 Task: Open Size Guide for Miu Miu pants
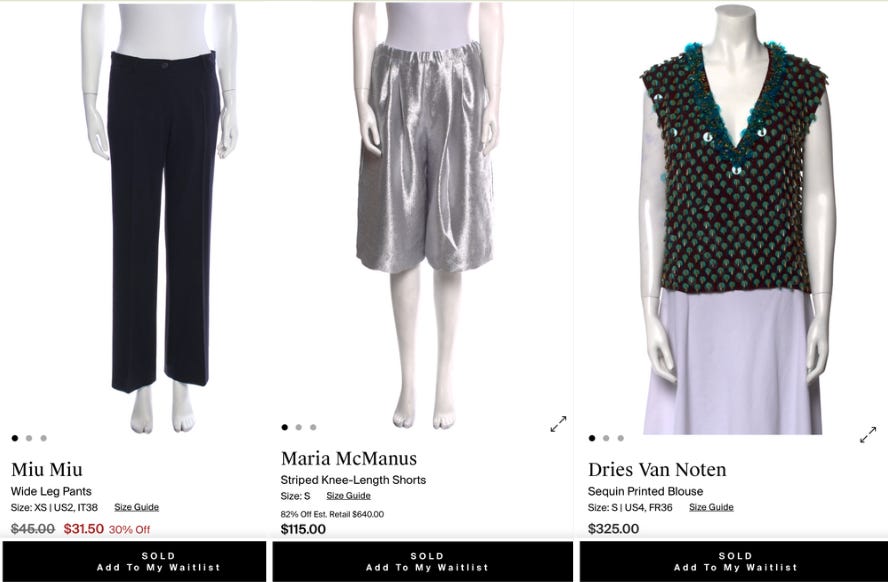tap(136, 507)
